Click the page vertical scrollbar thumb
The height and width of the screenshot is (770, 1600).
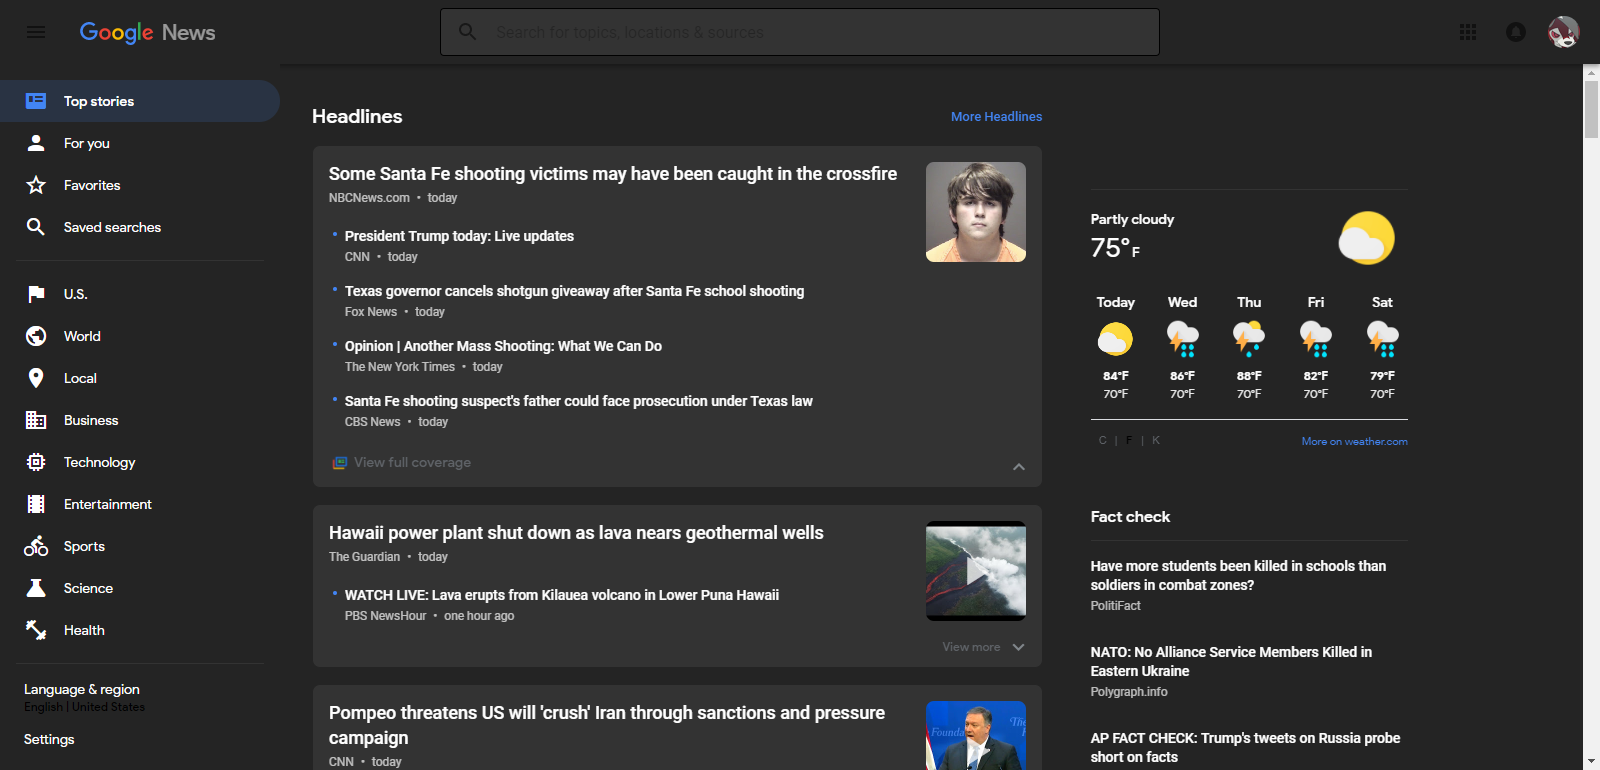[x=1591, y=109]
